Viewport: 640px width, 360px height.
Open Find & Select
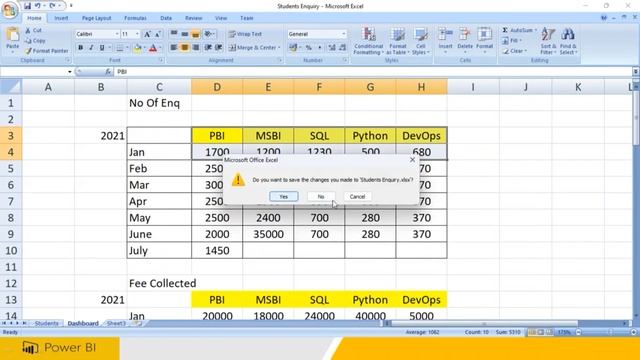[568, 41]
